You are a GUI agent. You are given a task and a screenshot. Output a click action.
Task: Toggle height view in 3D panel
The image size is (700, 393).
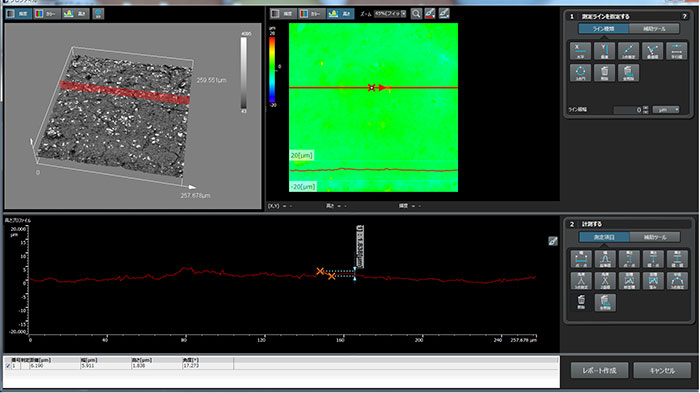(x=75, y=14)
